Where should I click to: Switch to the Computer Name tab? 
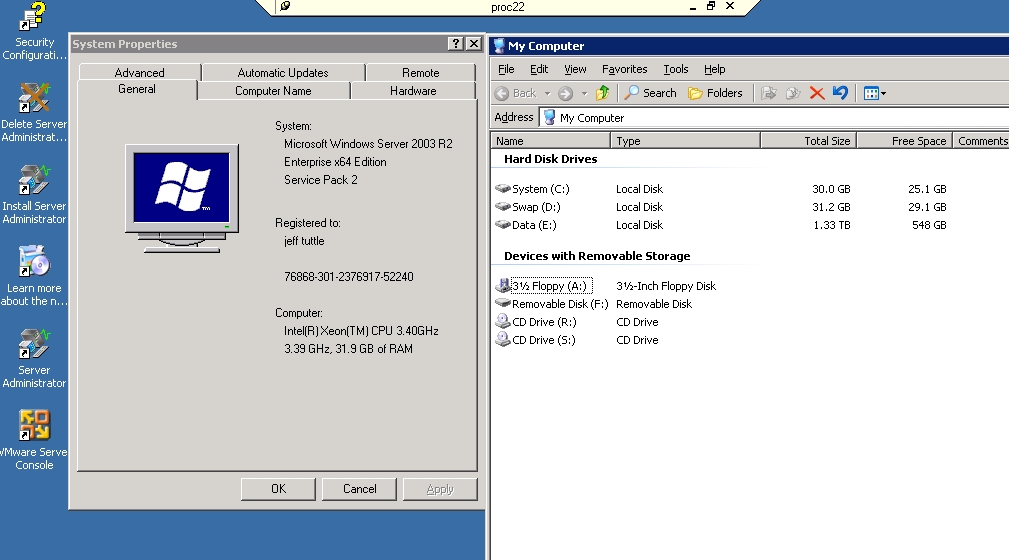273,91
